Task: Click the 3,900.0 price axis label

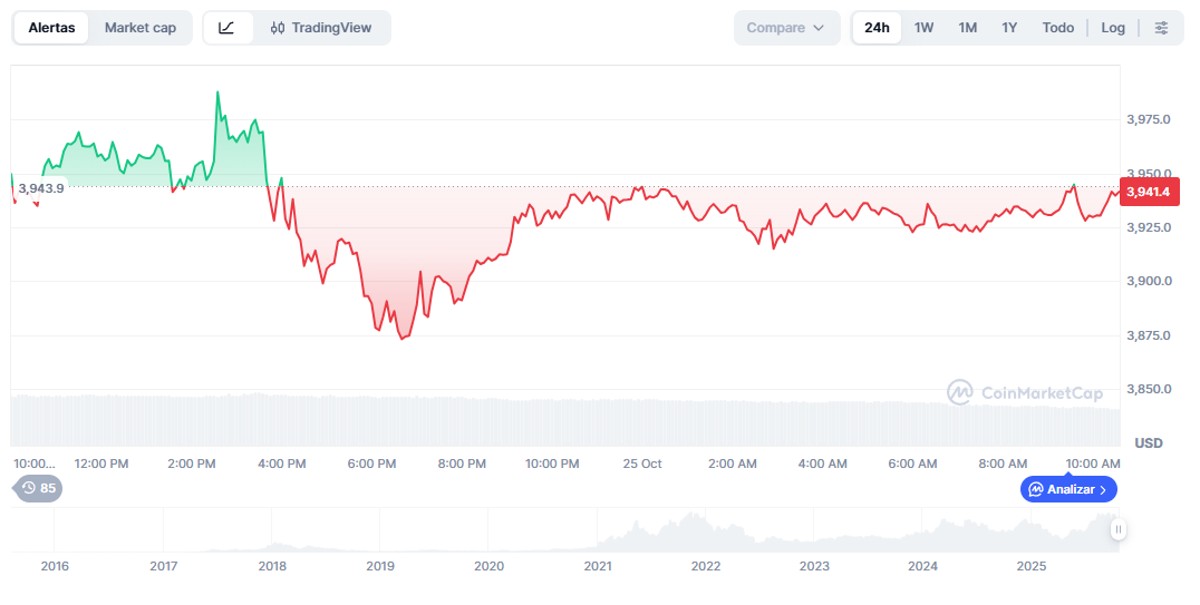Action: point(1148,281)
